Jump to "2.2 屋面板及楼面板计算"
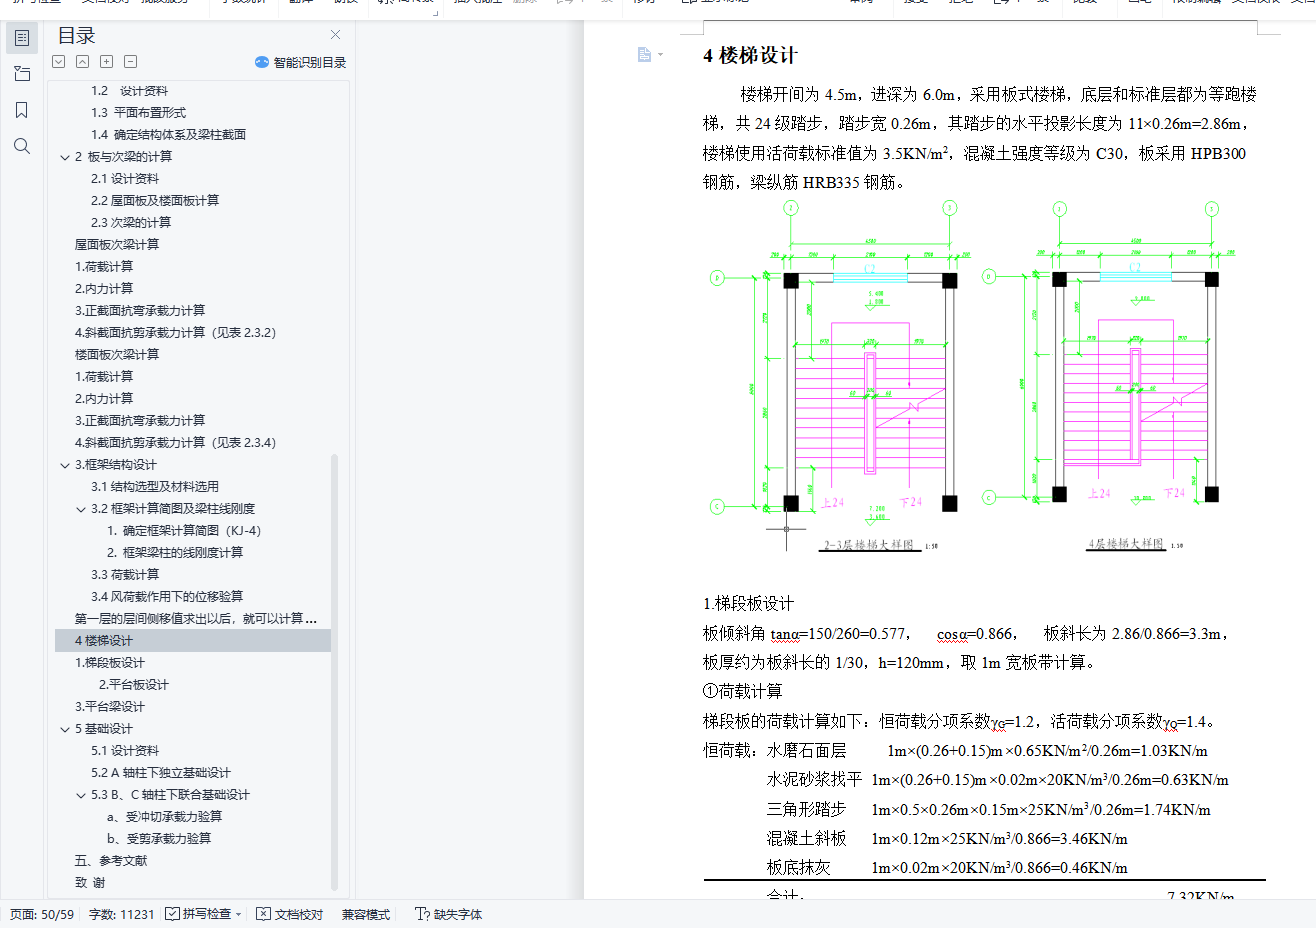 [155, 201]
